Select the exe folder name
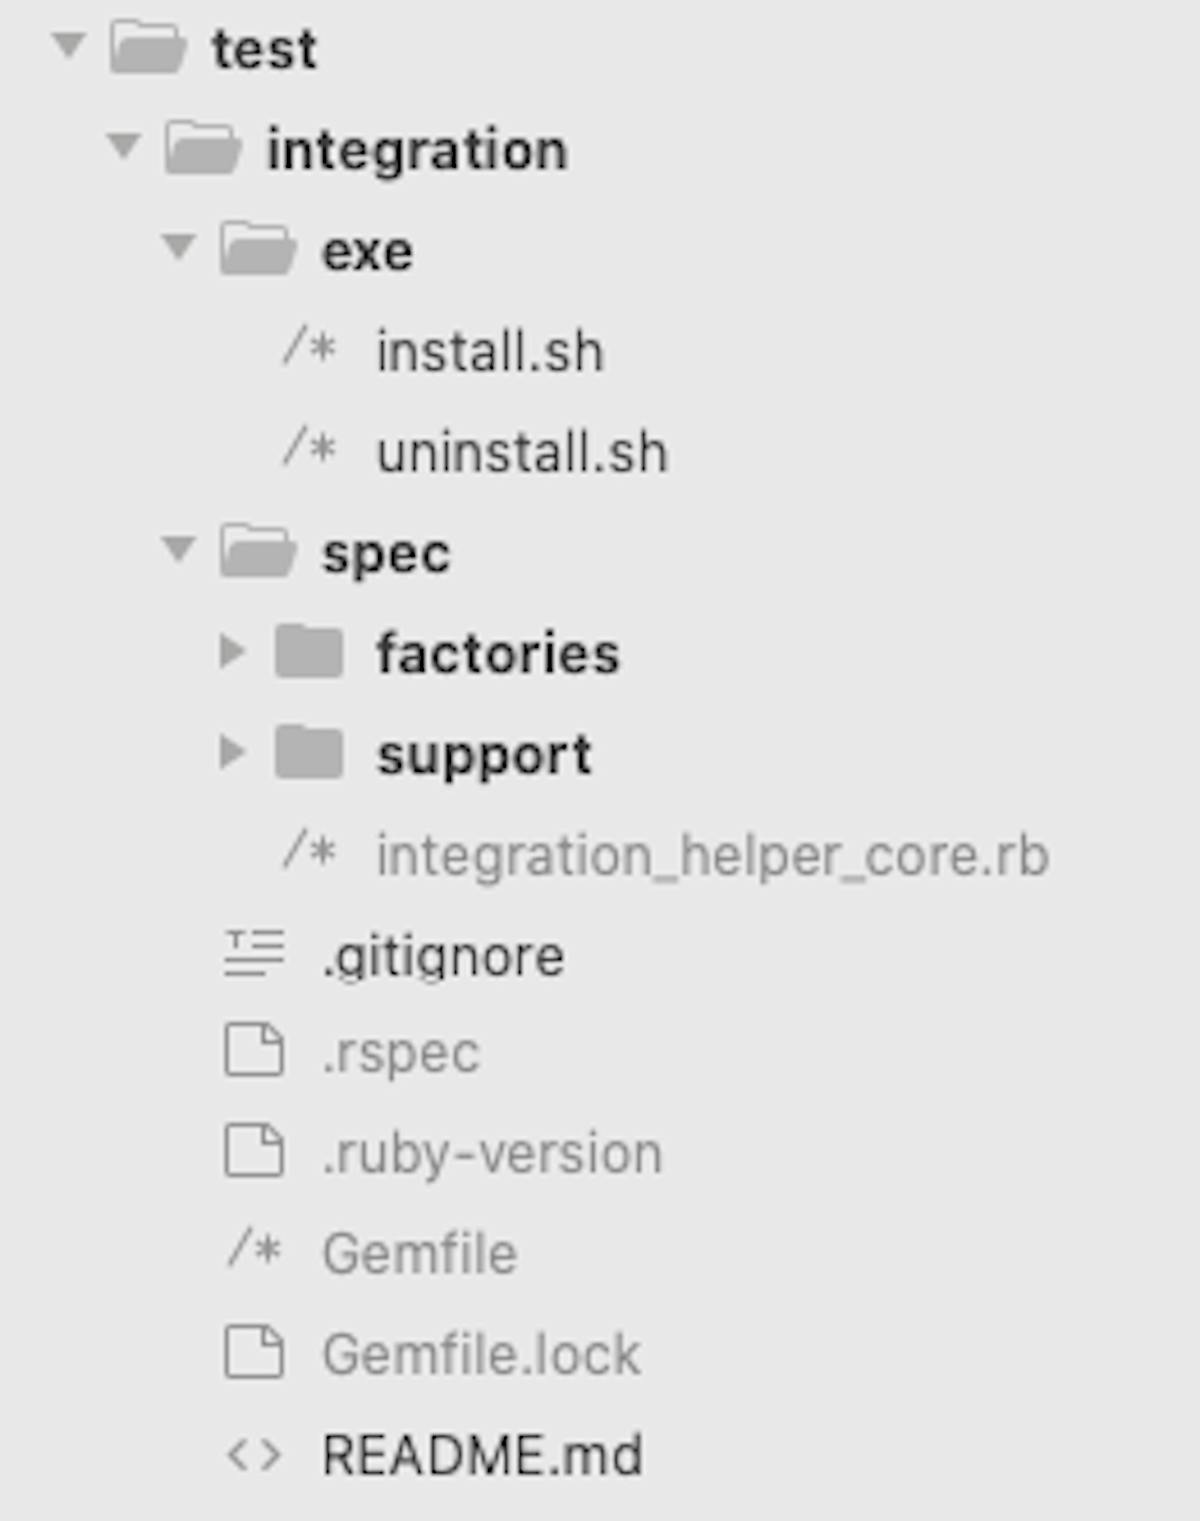The width and height of the screenshot is (1200, 1521). tap(367, 251)
